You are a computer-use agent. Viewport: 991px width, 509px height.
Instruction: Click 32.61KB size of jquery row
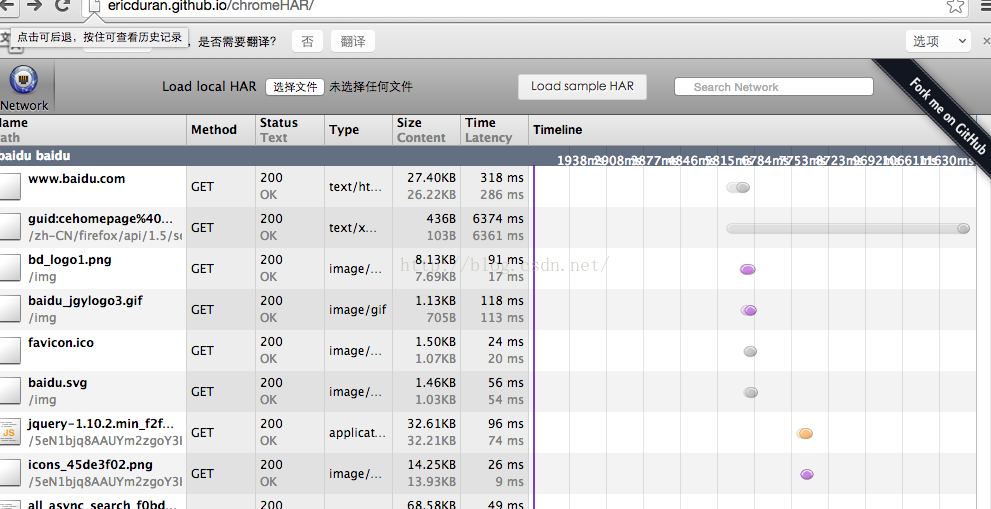click(x=432, y=424)
